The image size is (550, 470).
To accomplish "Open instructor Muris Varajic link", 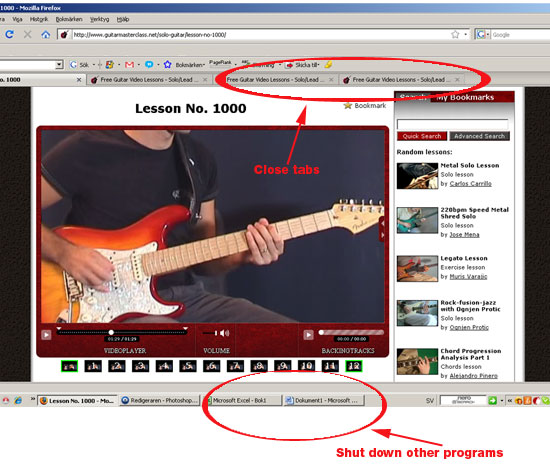I will pos(468,276).
